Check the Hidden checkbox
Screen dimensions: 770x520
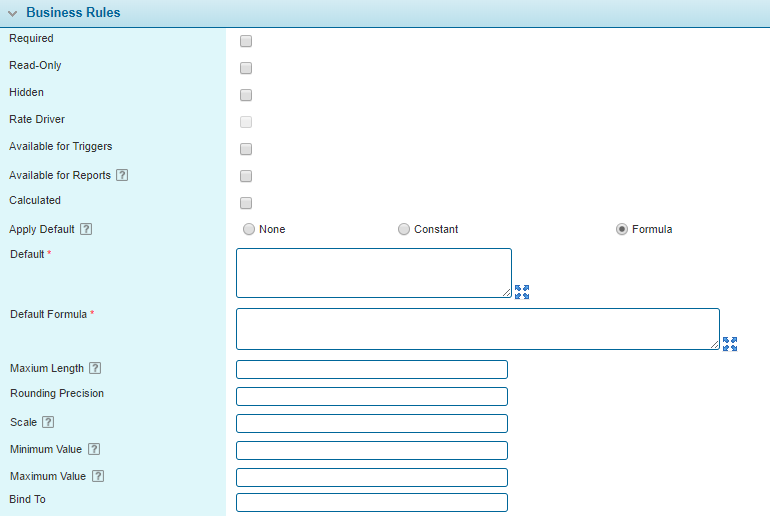click(x=246, y=95)
